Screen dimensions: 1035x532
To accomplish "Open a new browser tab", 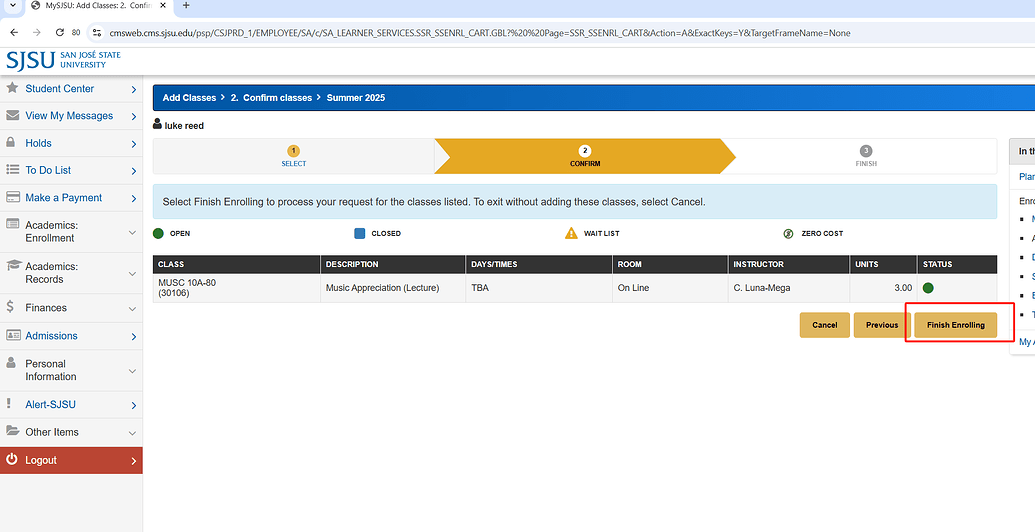I will click(186, 6).
